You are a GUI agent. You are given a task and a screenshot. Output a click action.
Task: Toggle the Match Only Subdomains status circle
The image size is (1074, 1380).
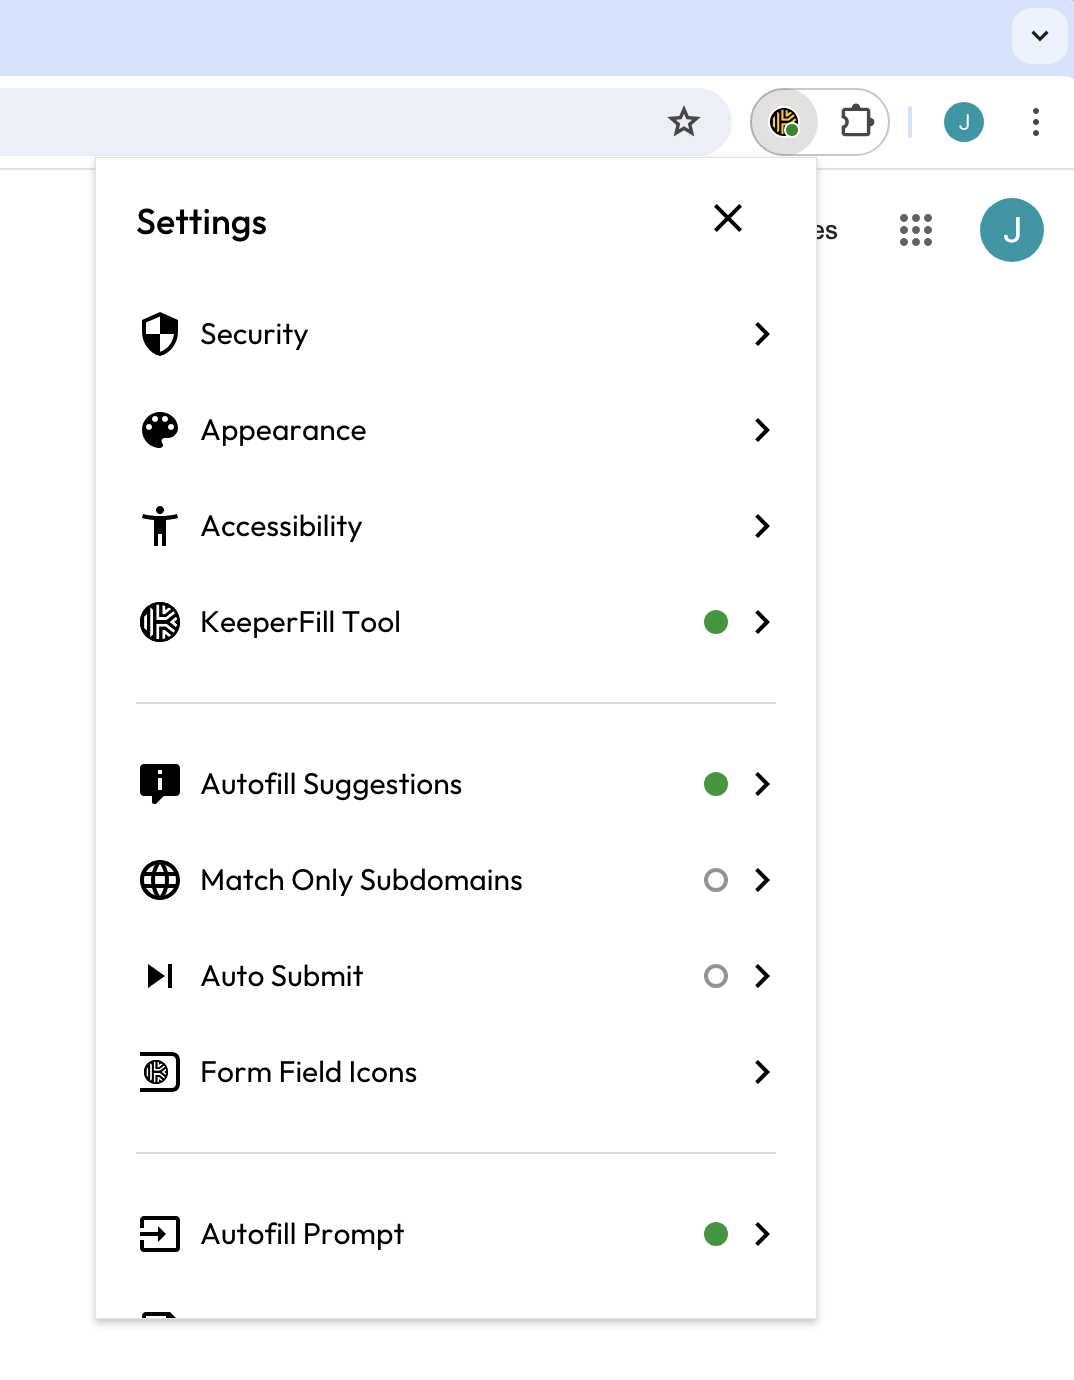716,880
